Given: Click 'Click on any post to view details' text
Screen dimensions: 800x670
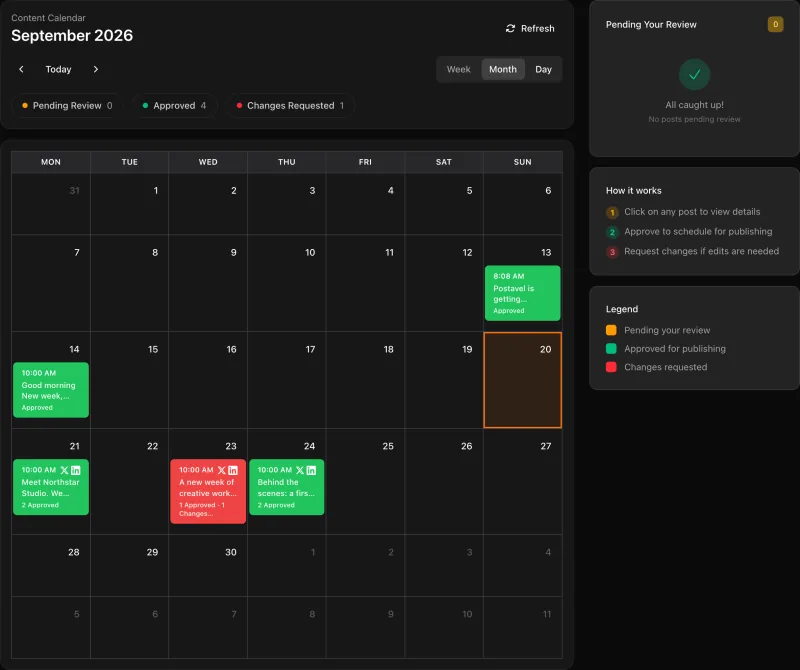Looking at the screenshot, I should [692, 212].
